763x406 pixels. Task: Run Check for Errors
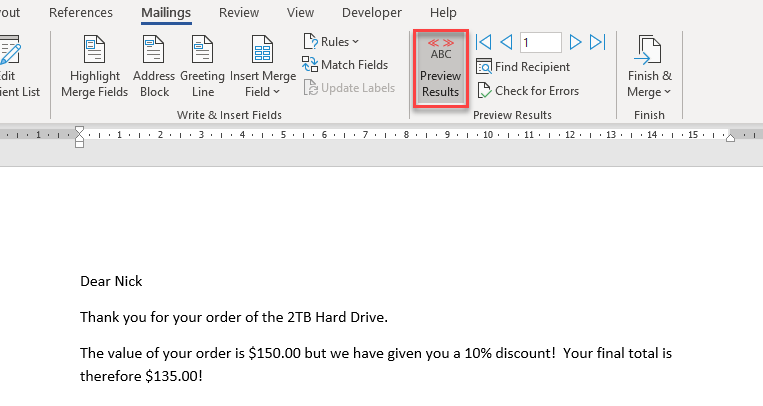tap(527, 91)
